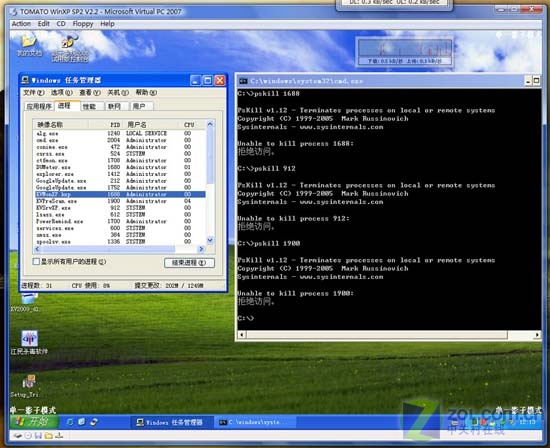Screen dimensions: 550x448
Task: Select the spoolsv.exe process row
Action: click(x=120, y=242)
